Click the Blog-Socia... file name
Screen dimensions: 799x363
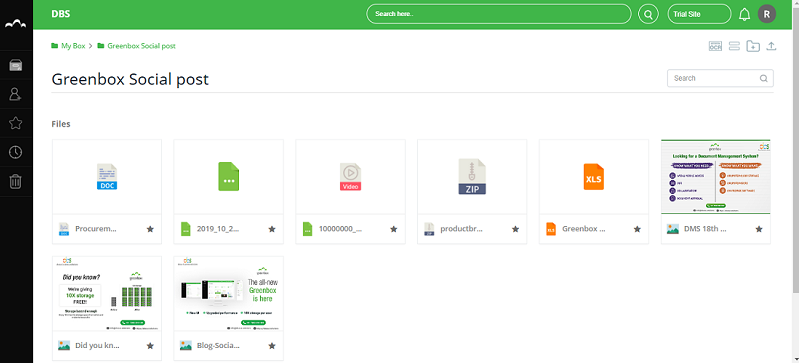(218, 346)
